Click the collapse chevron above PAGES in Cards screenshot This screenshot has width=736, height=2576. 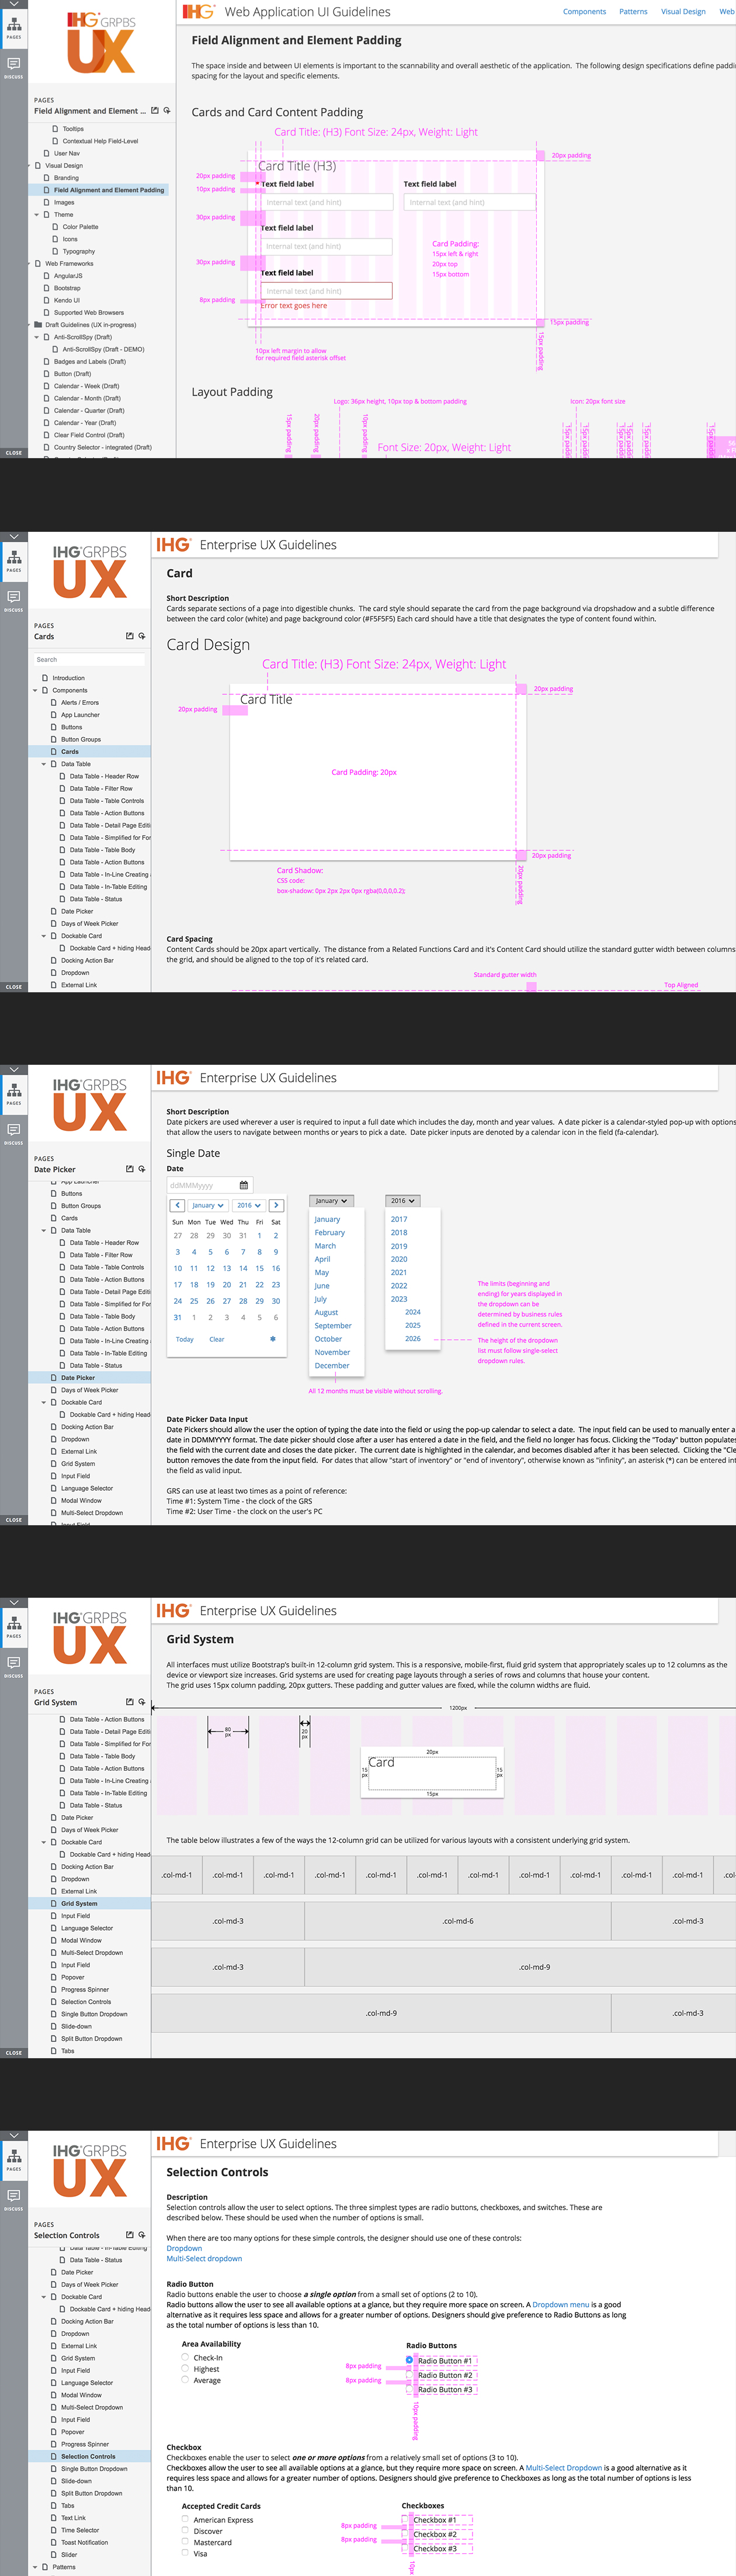pos(14,537)
